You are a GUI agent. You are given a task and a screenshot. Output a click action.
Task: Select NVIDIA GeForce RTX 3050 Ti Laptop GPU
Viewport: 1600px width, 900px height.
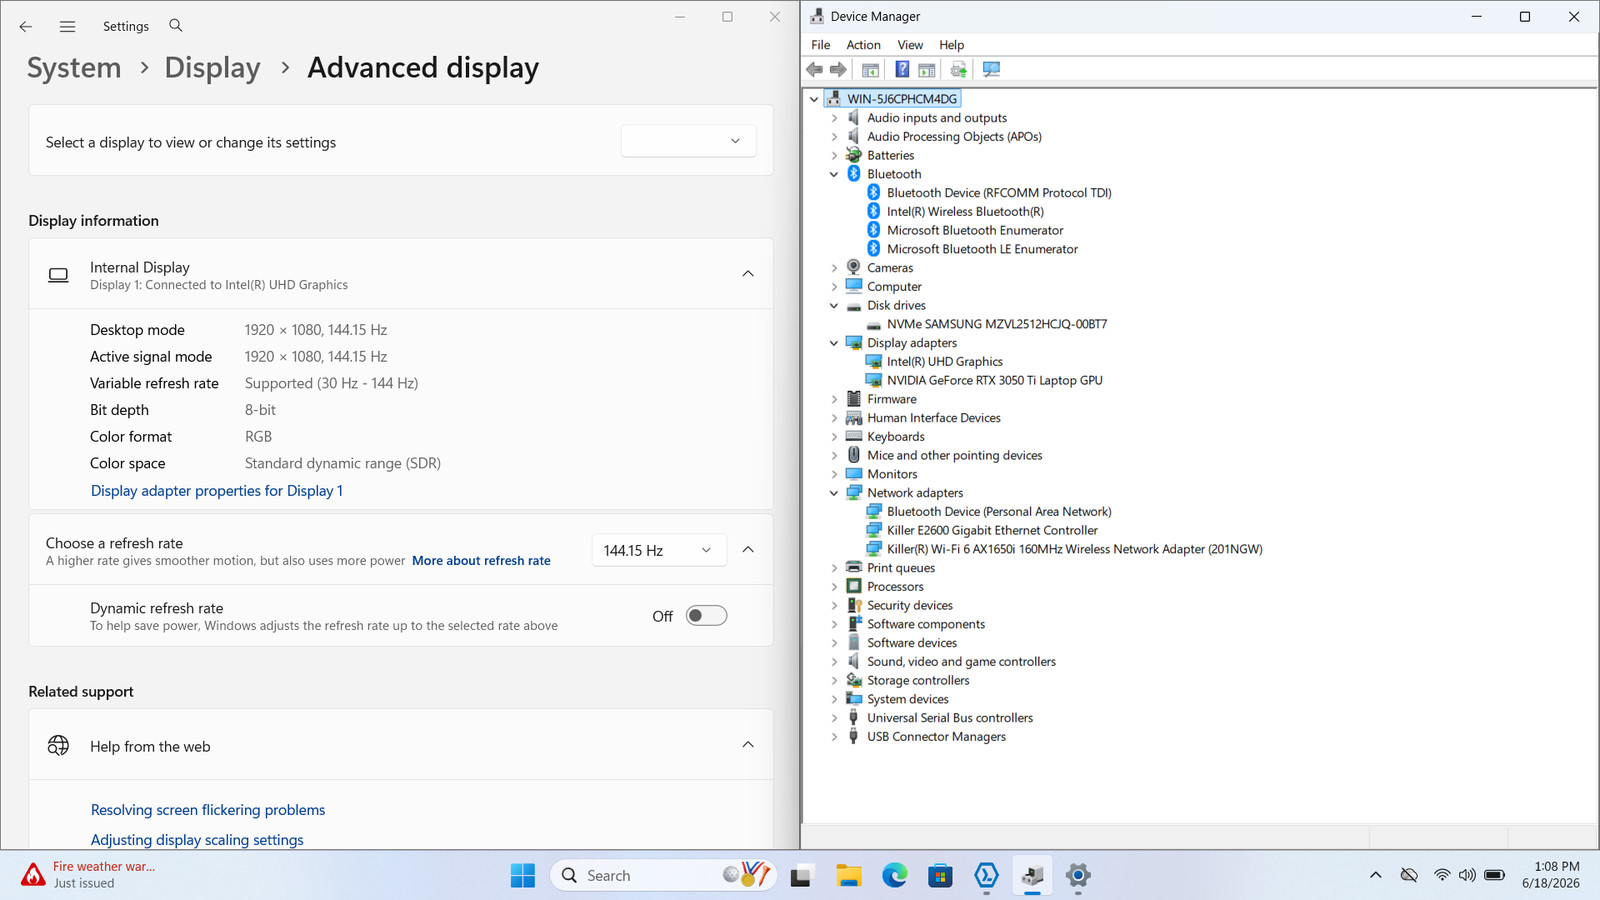994,380
